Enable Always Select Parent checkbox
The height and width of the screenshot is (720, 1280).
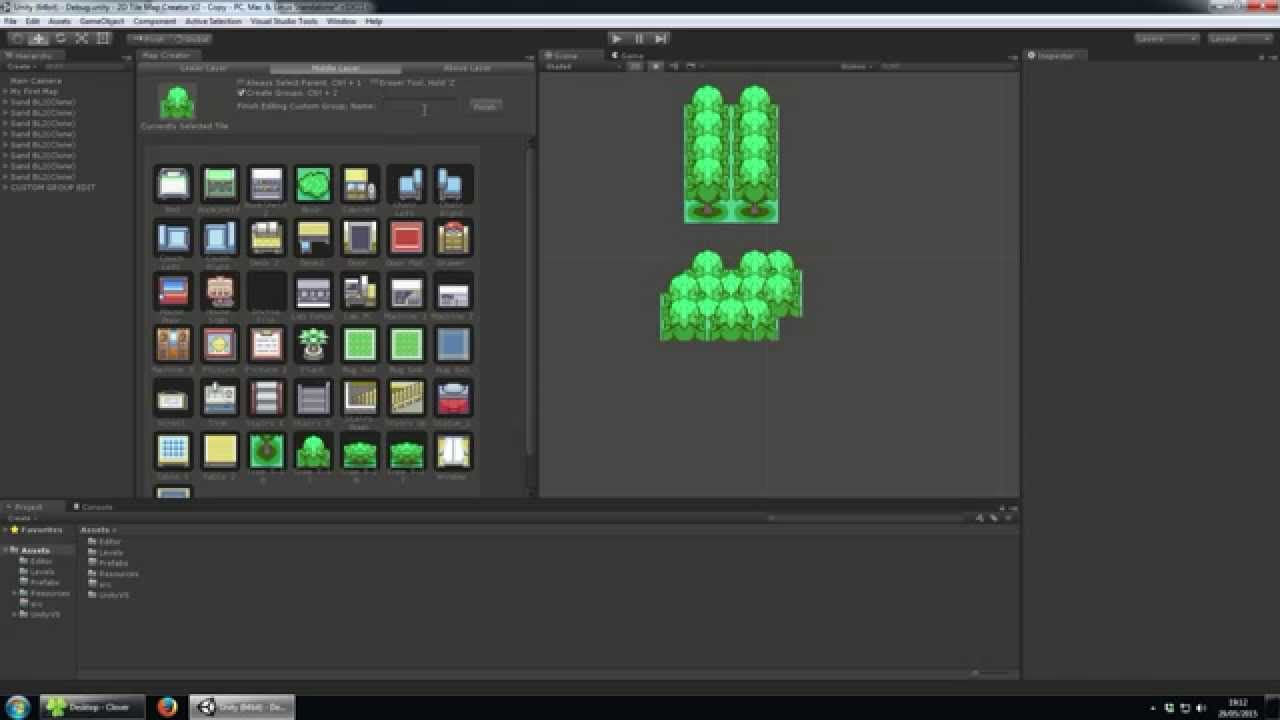tap(241, 82)
